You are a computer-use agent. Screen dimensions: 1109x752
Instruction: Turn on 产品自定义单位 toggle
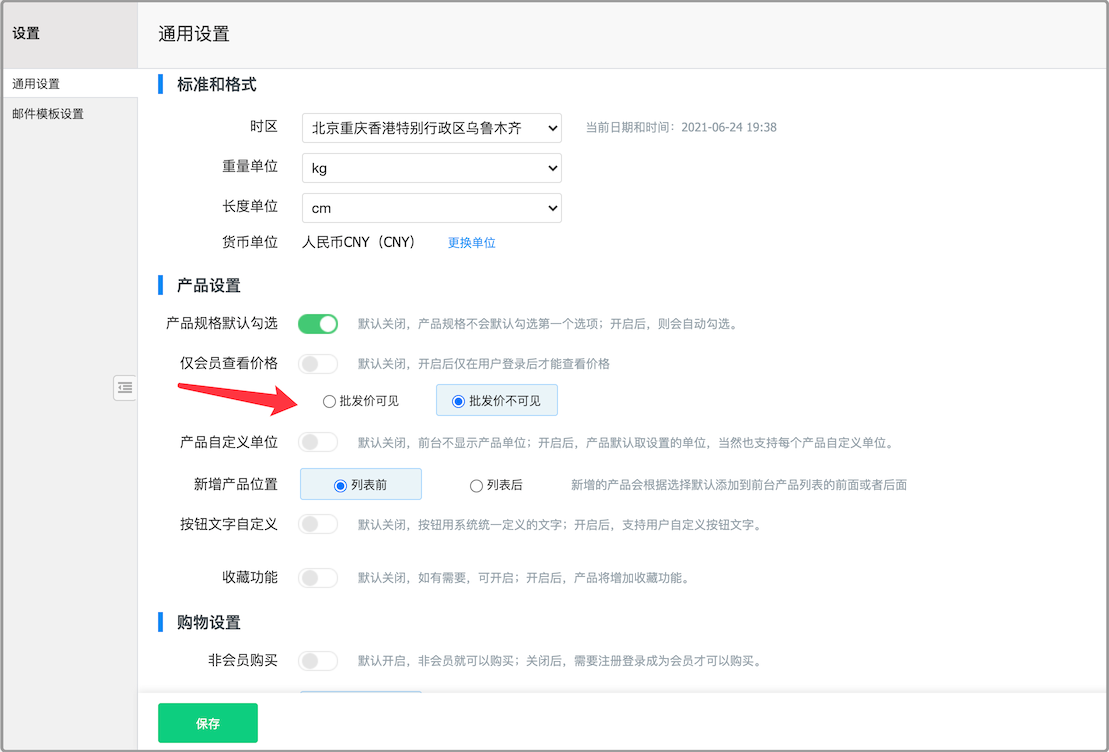[x=318, y=442]
